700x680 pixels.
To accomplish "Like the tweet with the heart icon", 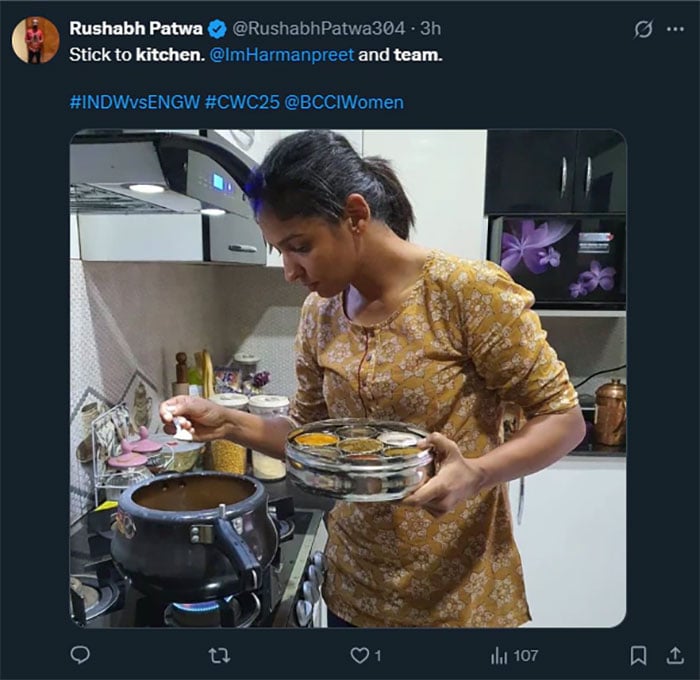I will coord(358,655).
